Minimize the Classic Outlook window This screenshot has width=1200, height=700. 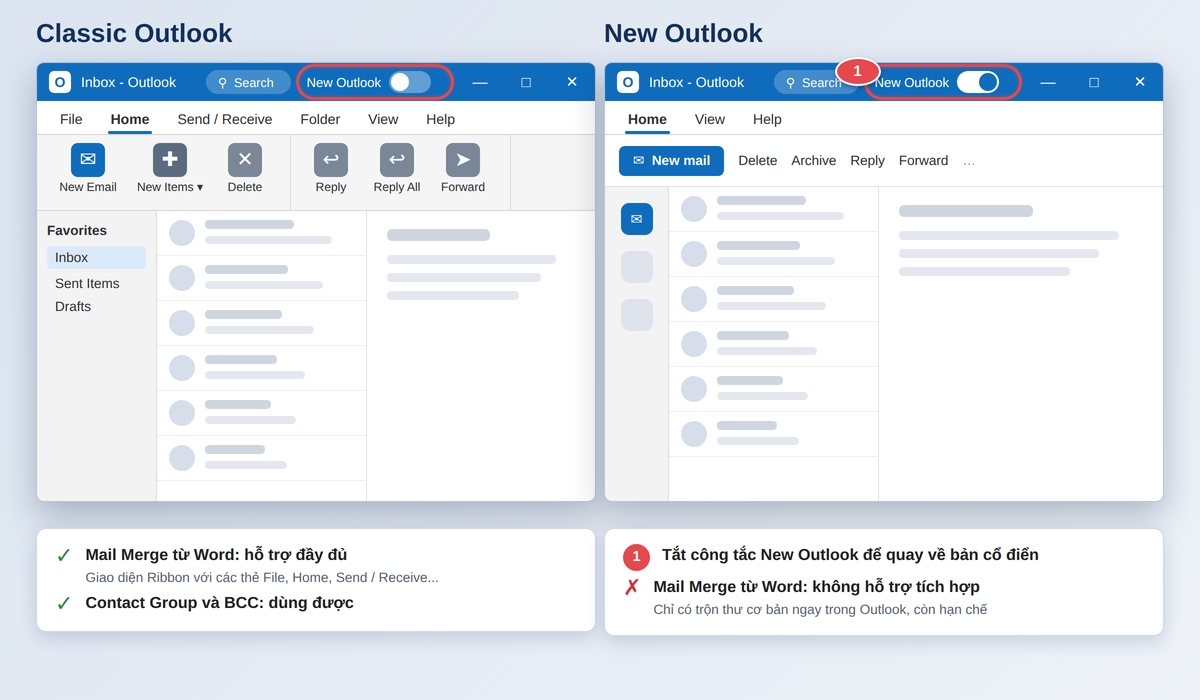coord(480,82)
